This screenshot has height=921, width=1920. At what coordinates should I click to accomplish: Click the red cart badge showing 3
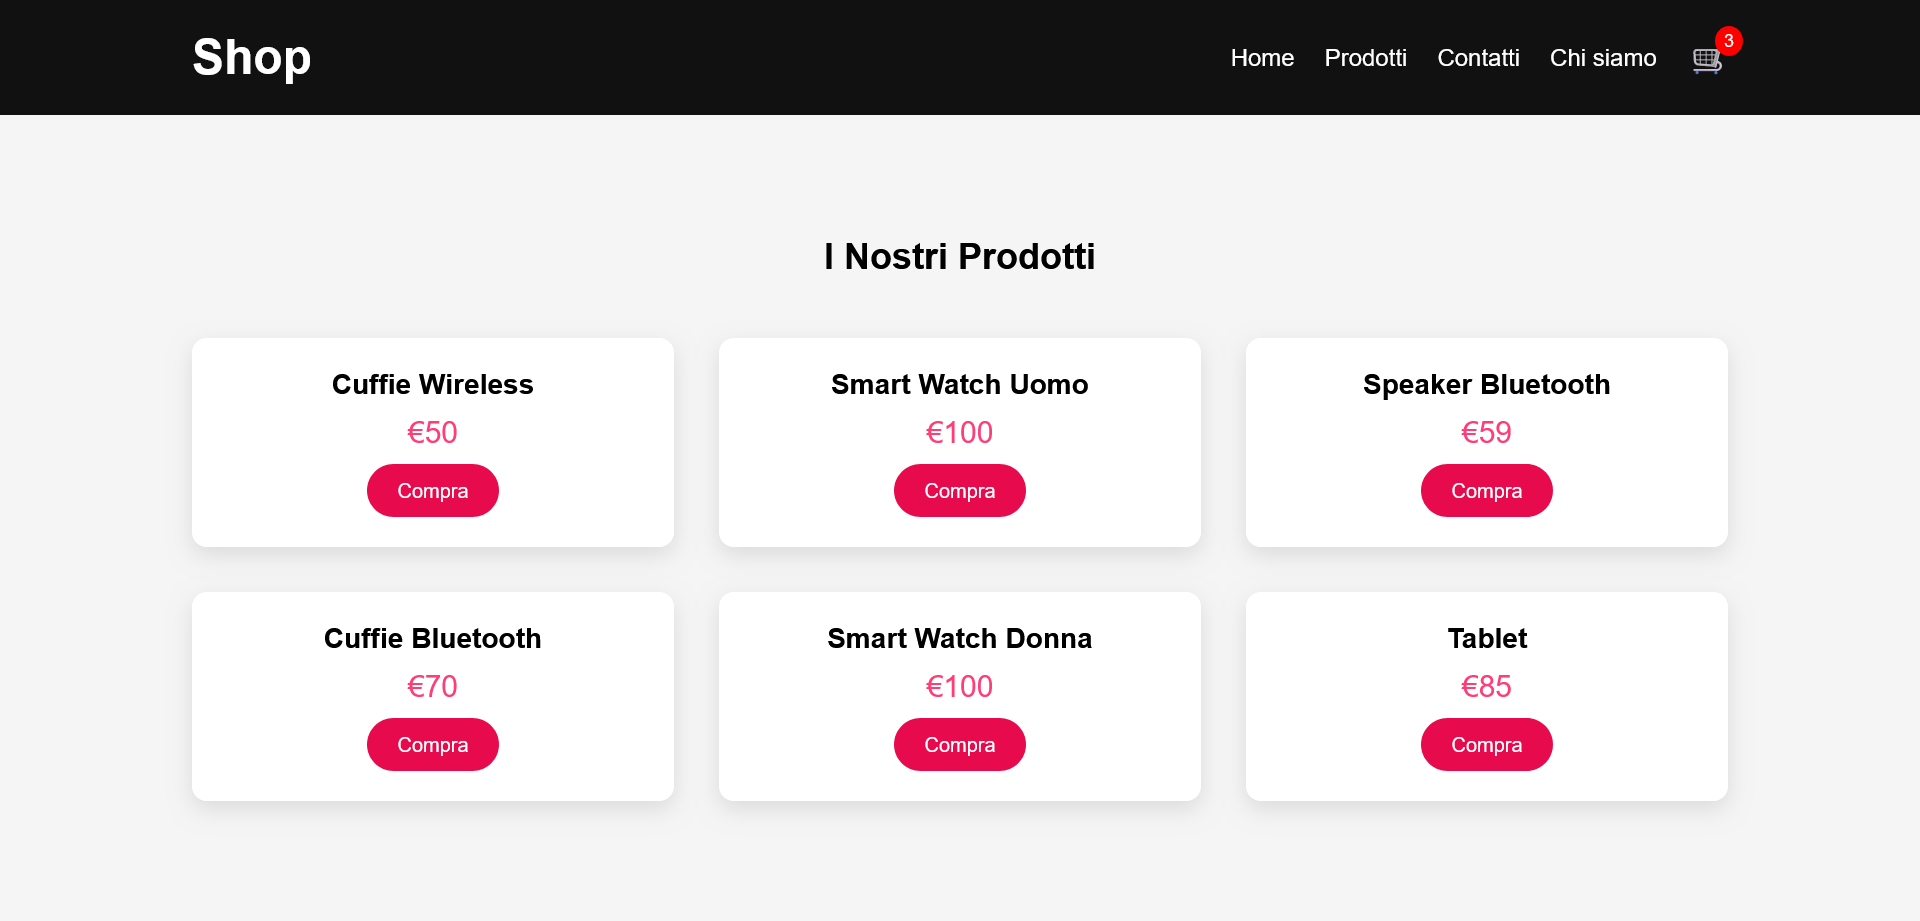click(1728, 41)
